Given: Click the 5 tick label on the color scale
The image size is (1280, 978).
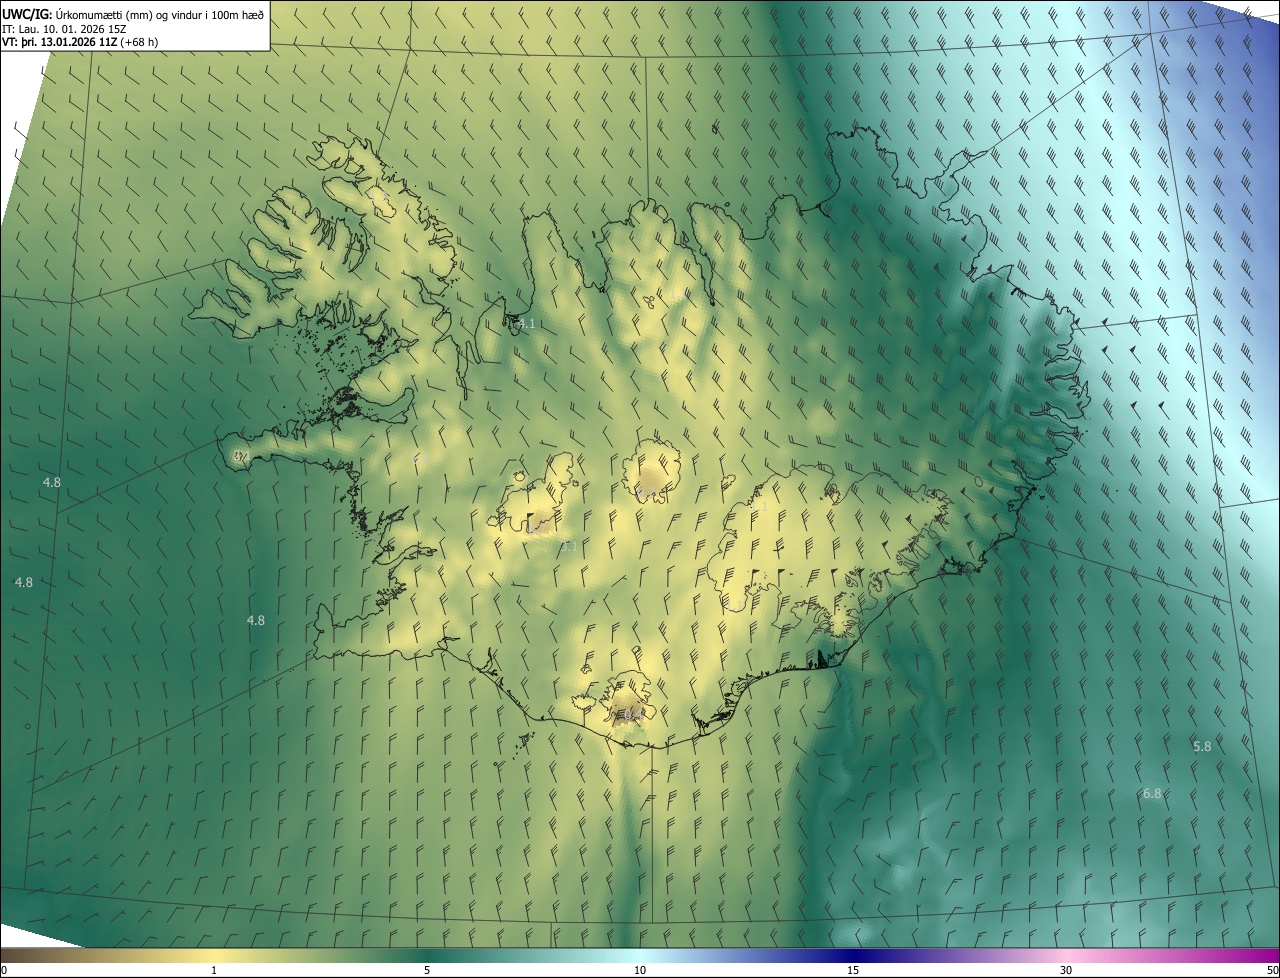Looking at the screenshot, I should [x=427, y=970].
